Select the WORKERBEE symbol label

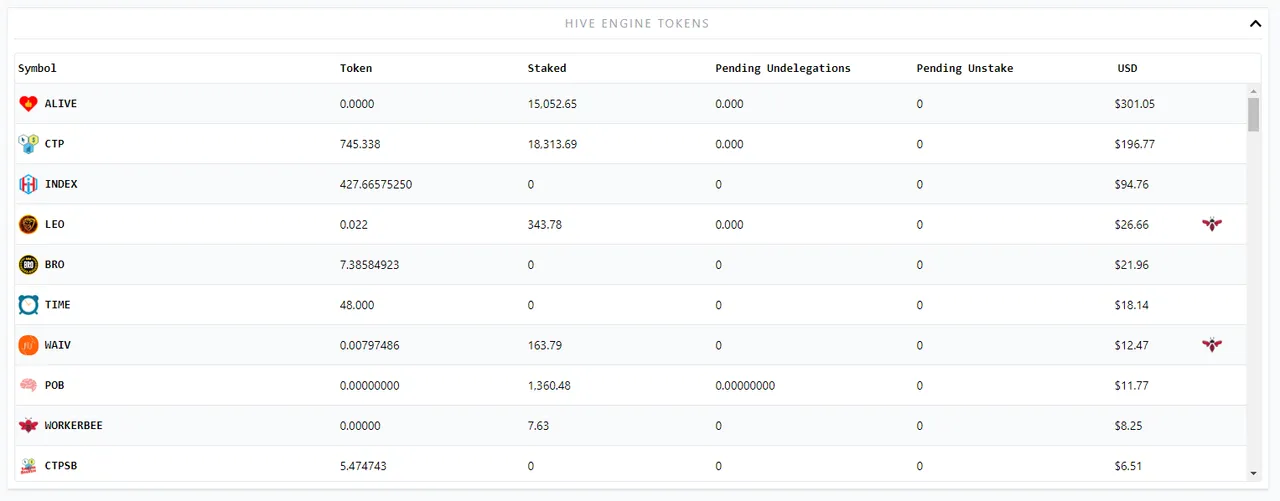coord(74,425)
